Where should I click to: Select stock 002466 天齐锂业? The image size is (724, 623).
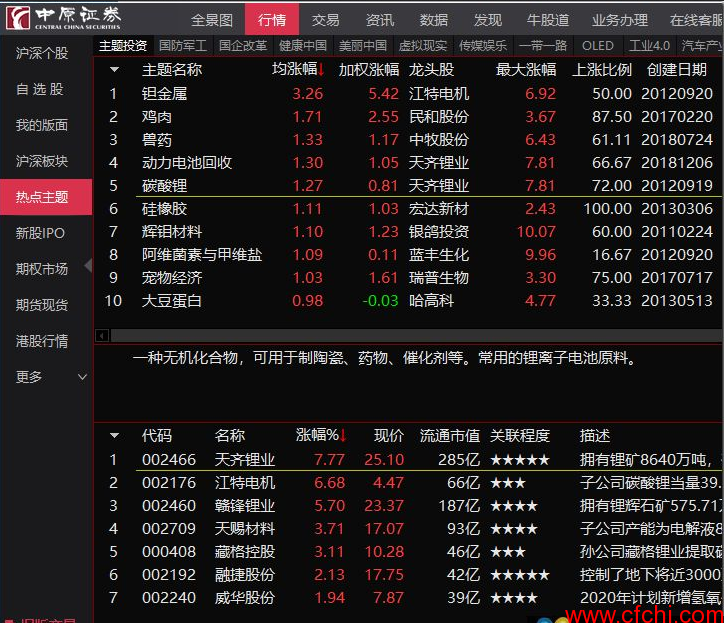[x=408, y=460]
